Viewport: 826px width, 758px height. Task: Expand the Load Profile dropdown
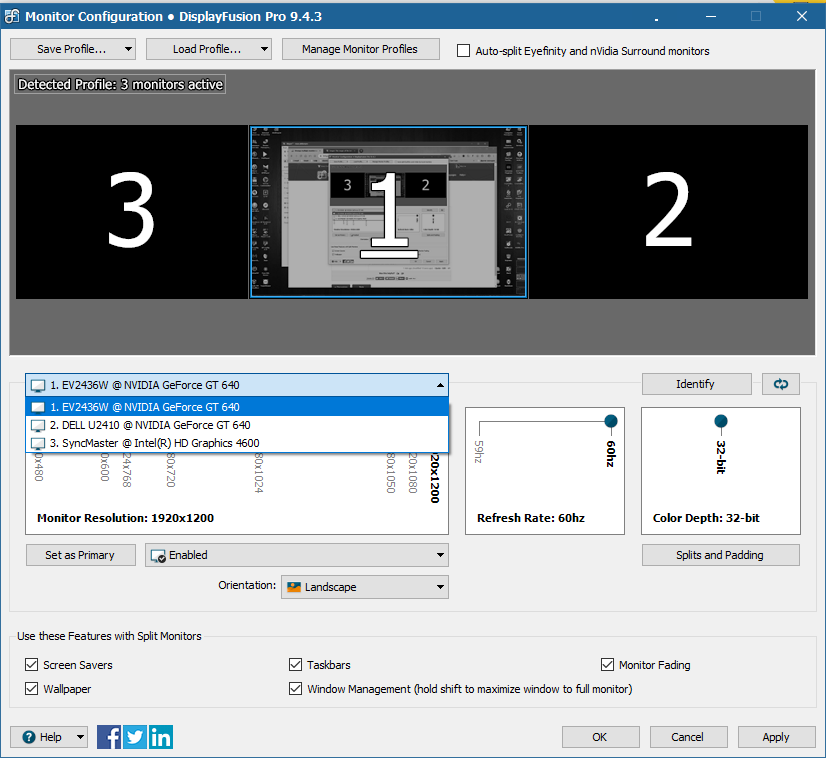(208, 49)
